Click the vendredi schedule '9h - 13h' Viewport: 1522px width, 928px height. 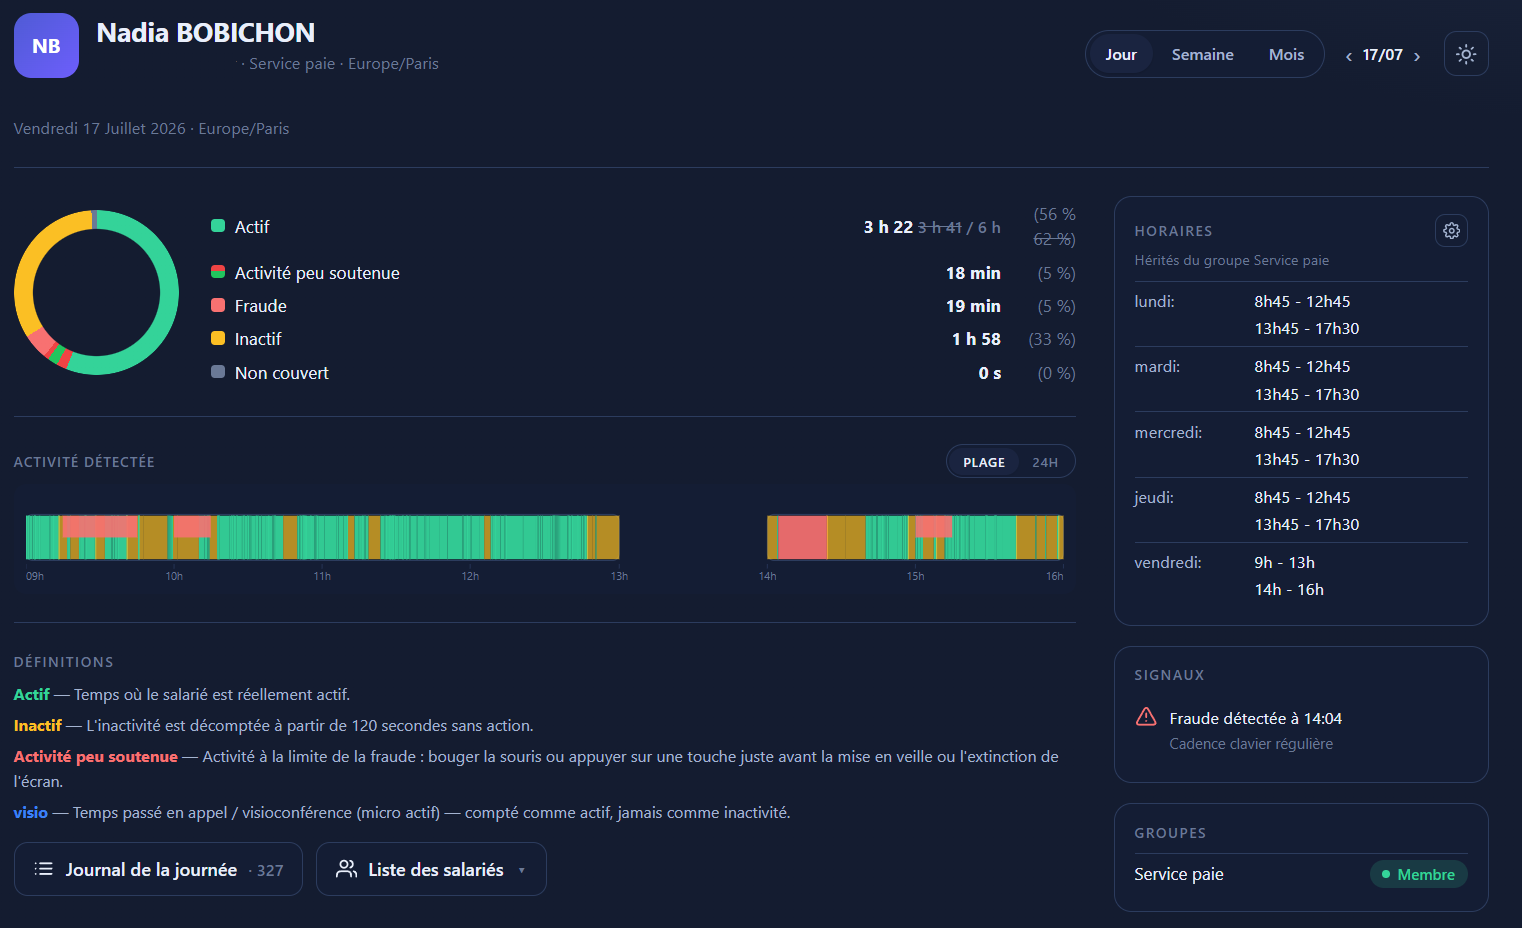click(1285, 562)
